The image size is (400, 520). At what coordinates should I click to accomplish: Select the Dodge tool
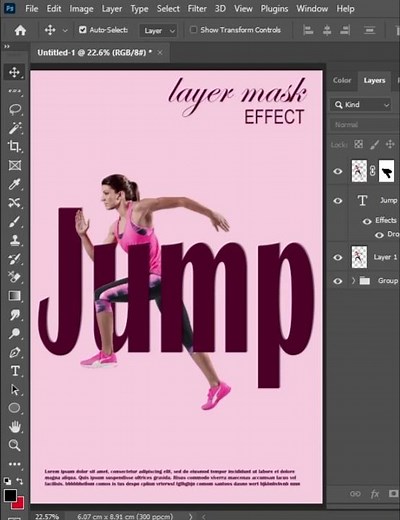click(x=14, y=333)
